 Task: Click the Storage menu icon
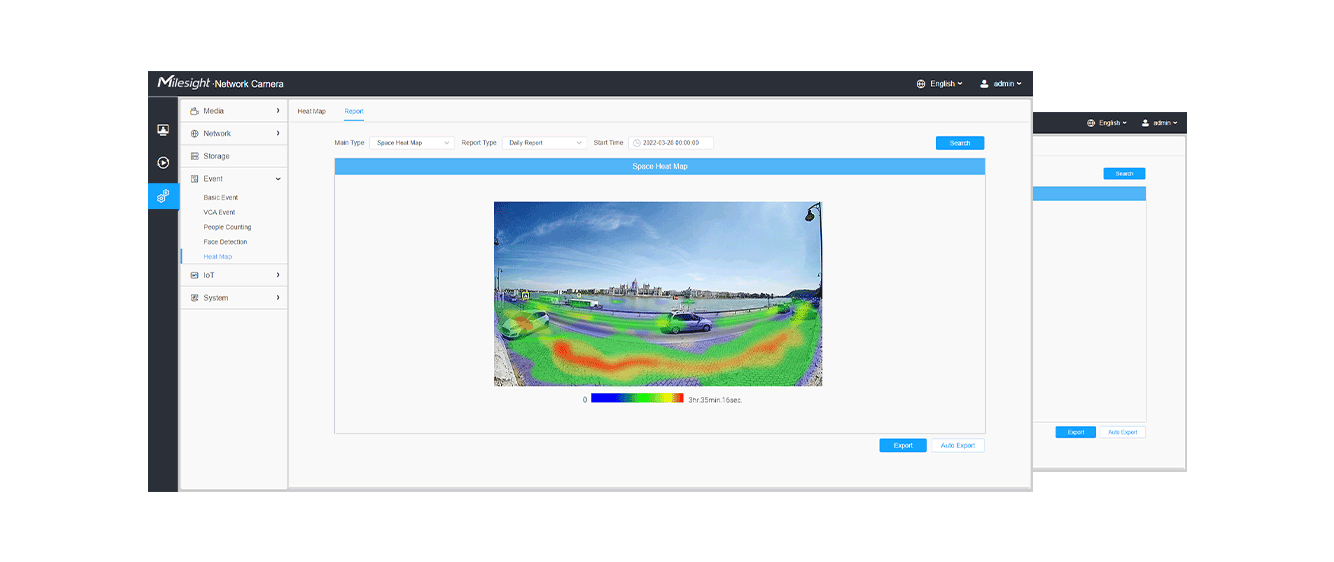[x=195, y=156]
